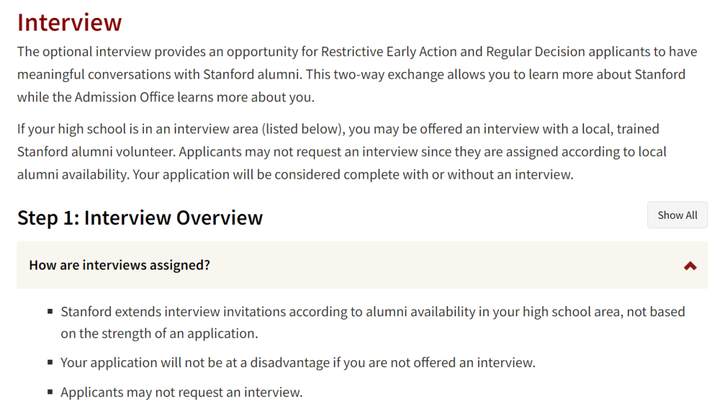Image resolution: width=720 pixels, height=409 pixels.
Task: Click the "Step 1: Interview Overview" heading
Action: click(140, 217)
